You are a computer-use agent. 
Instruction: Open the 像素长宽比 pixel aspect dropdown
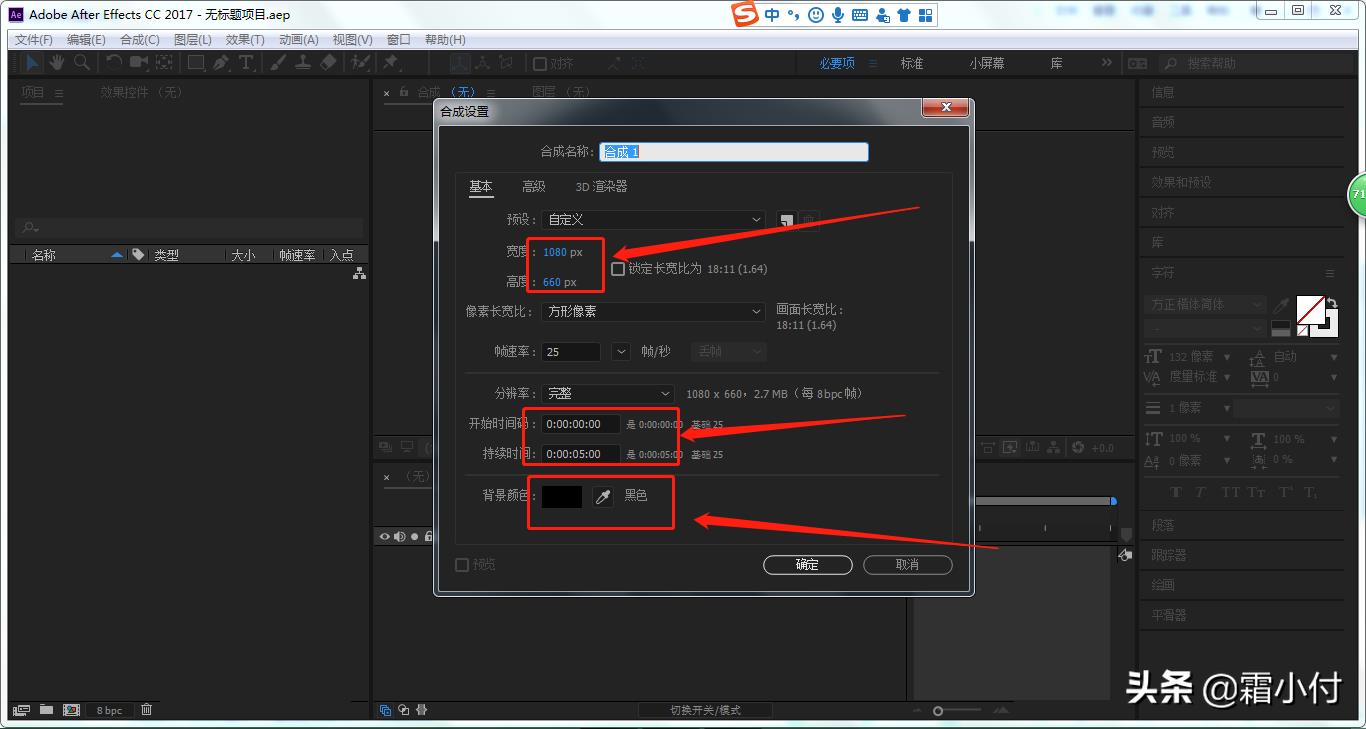click(655, 312)
